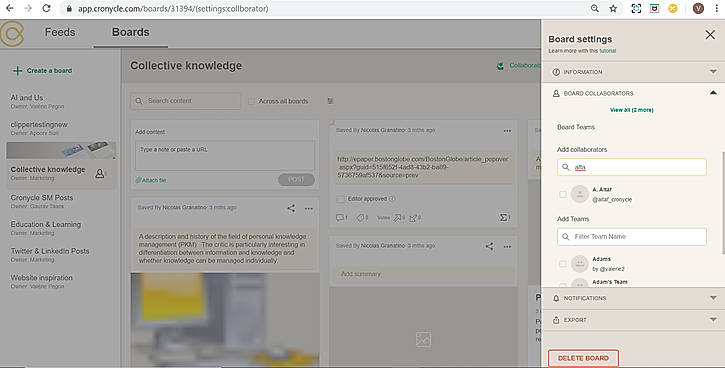This screenshot has height=368, width=725.
Task: Focus the Filter Team Name field
Action: 632,237
